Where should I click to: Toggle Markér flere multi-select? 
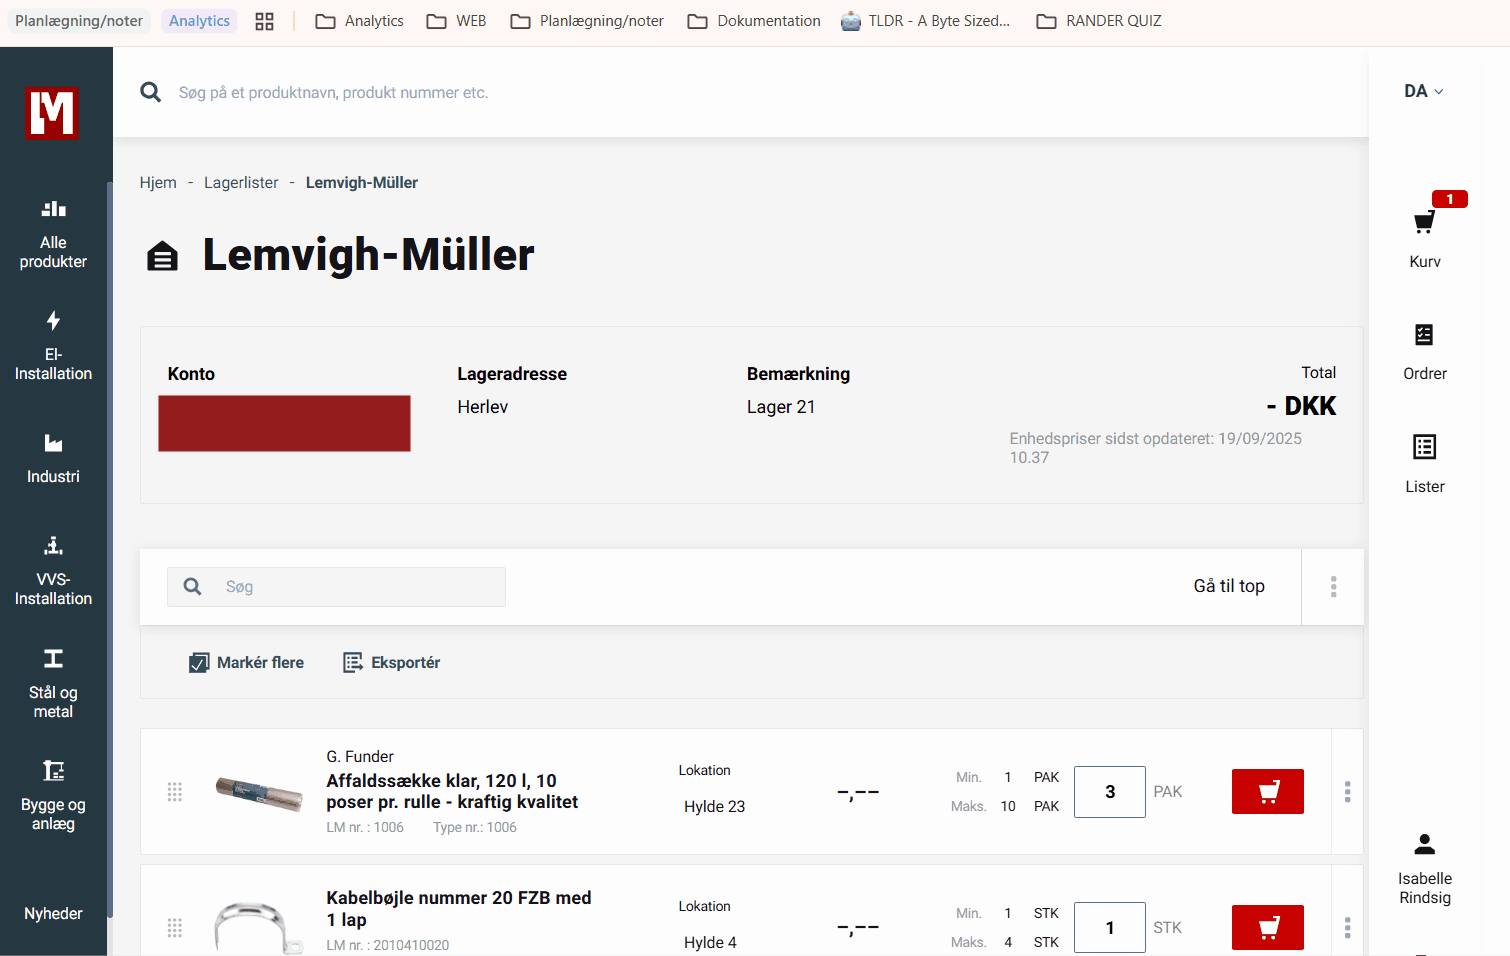coord(246,663)
